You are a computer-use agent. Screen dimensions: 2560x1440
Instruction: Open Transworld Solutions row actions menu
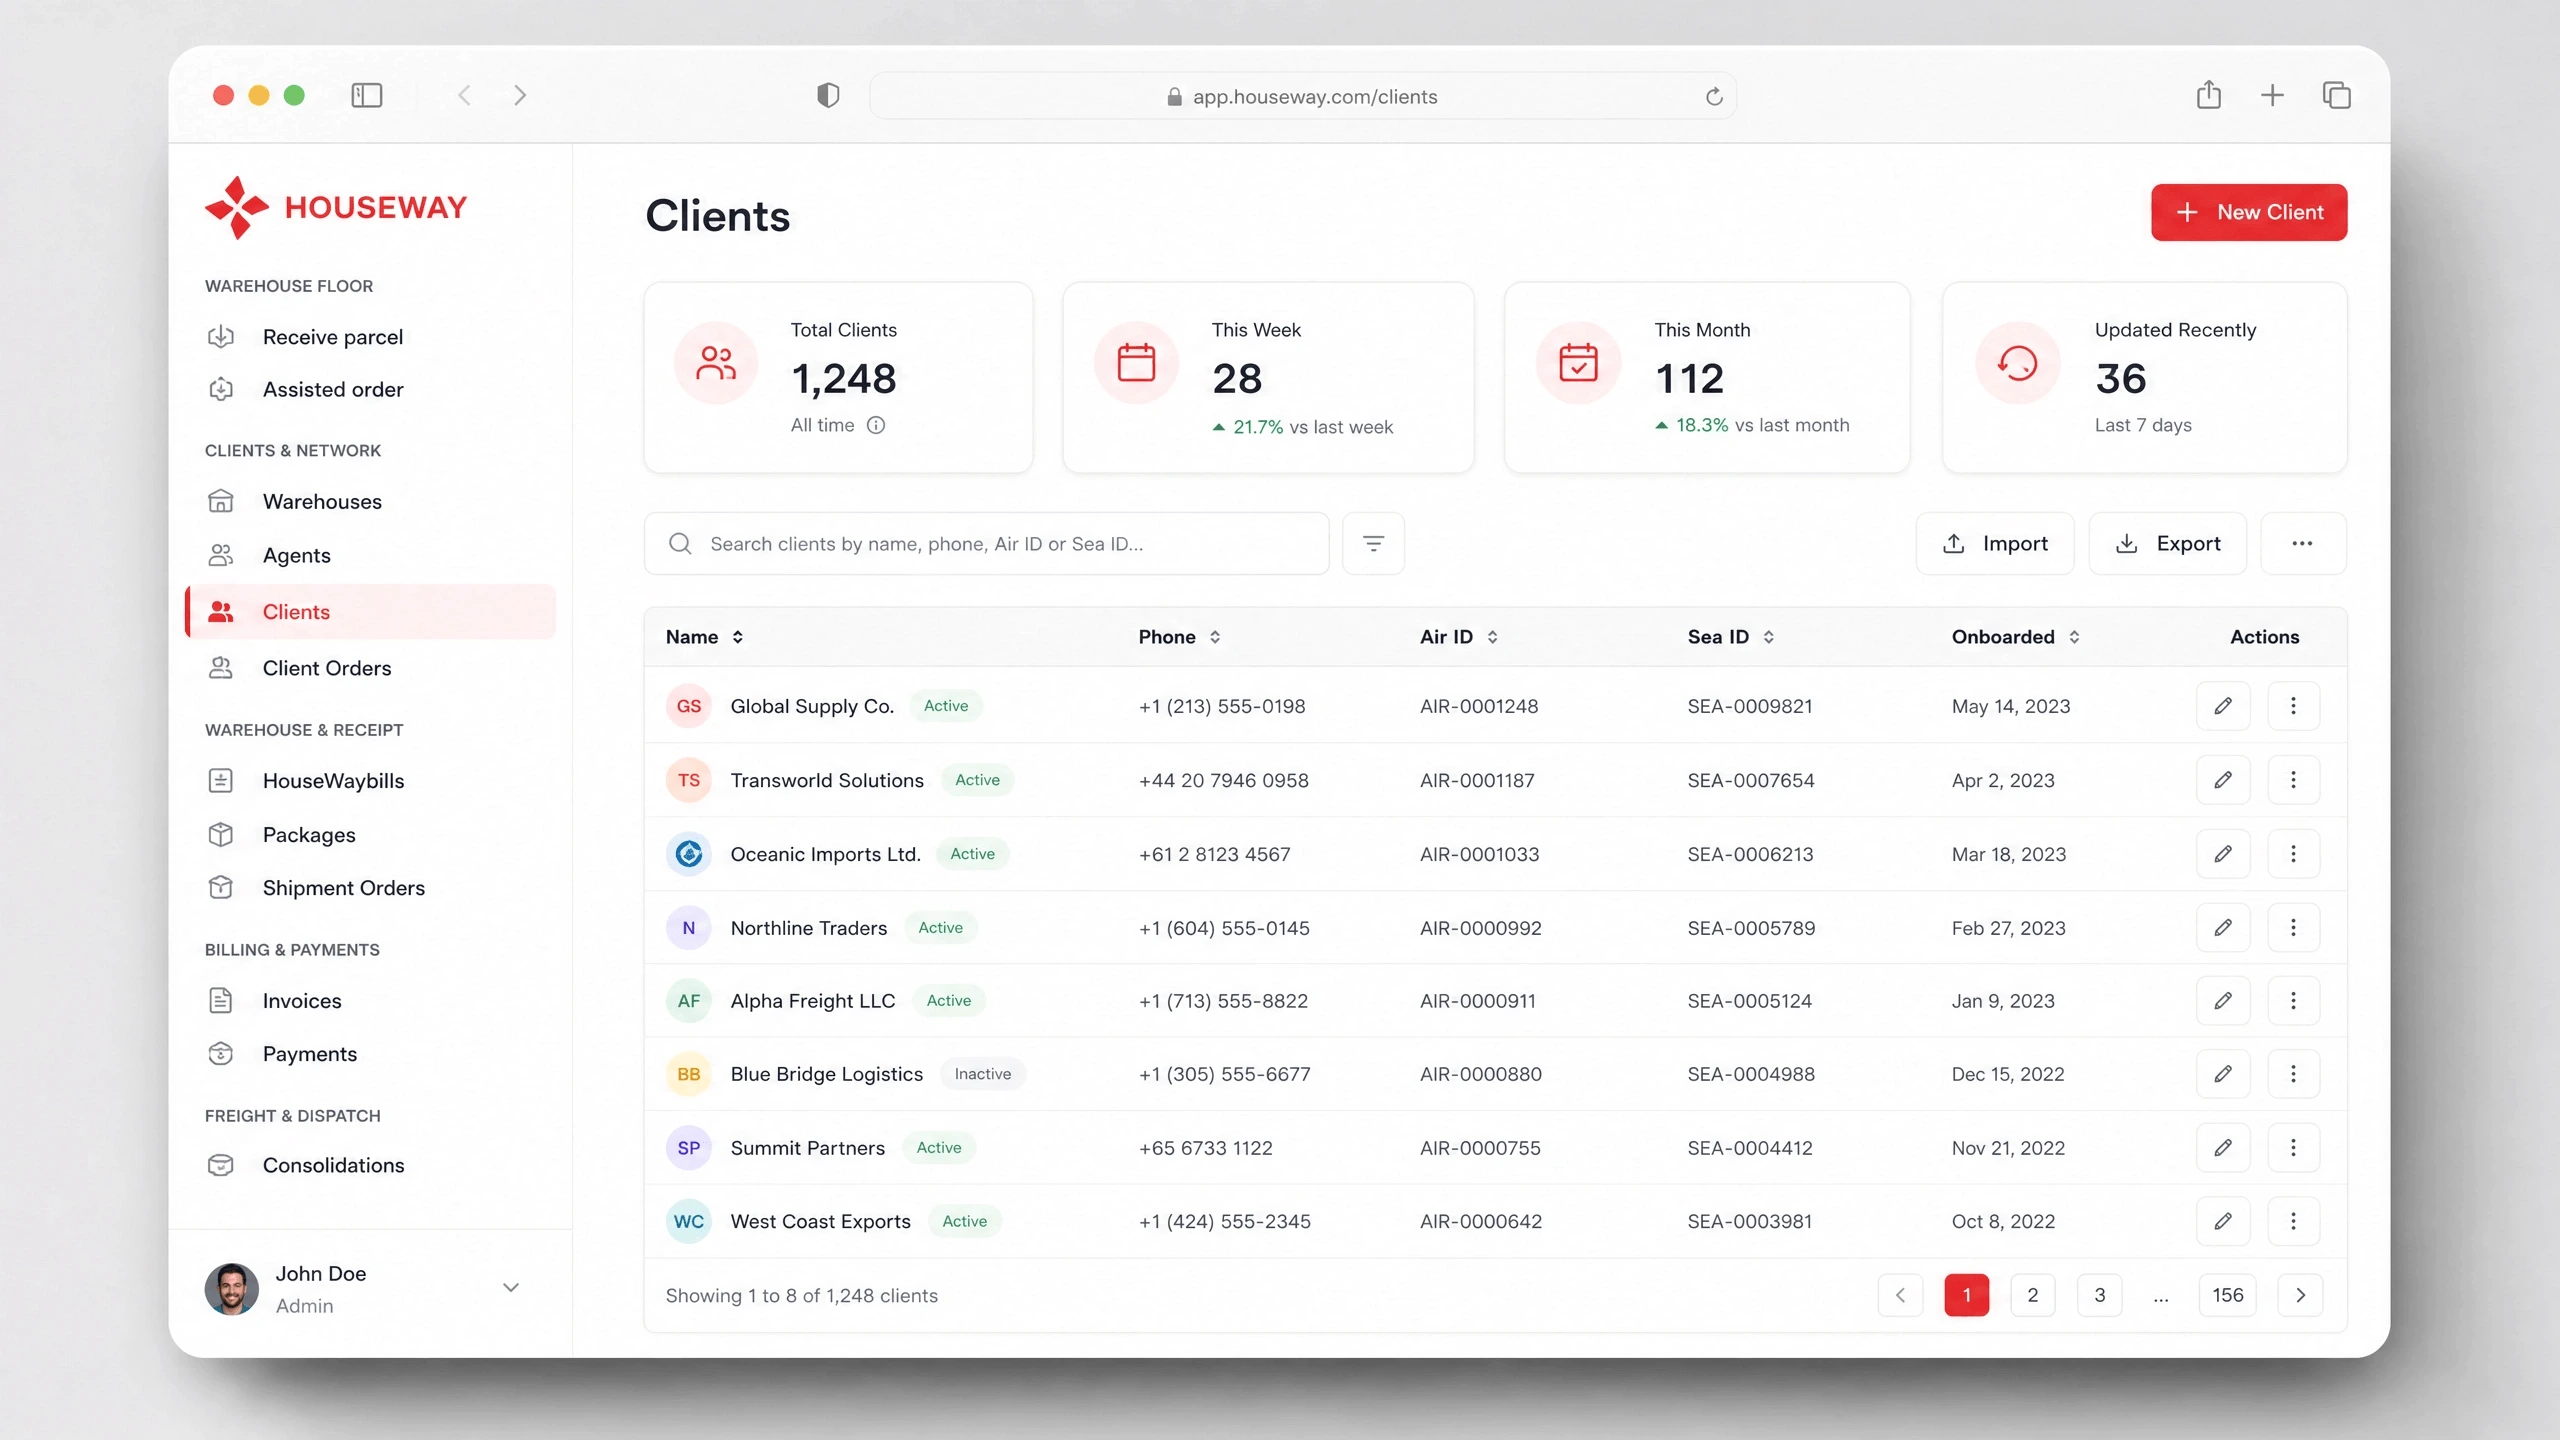click(x=2293, y=780)
